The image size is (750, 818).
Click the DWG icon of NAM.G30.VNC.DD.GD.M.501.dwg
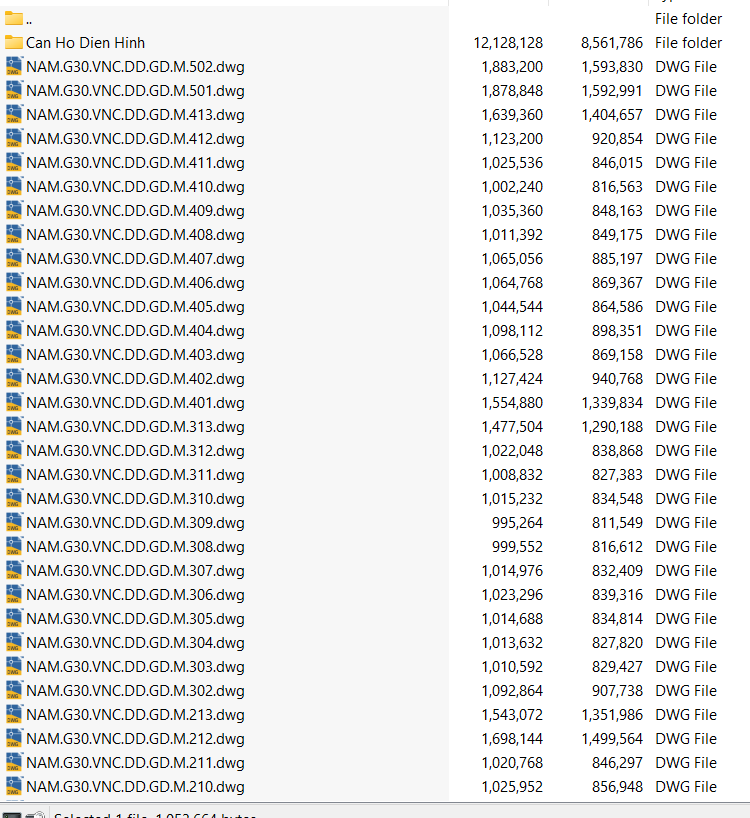click(x=14, y=91)
